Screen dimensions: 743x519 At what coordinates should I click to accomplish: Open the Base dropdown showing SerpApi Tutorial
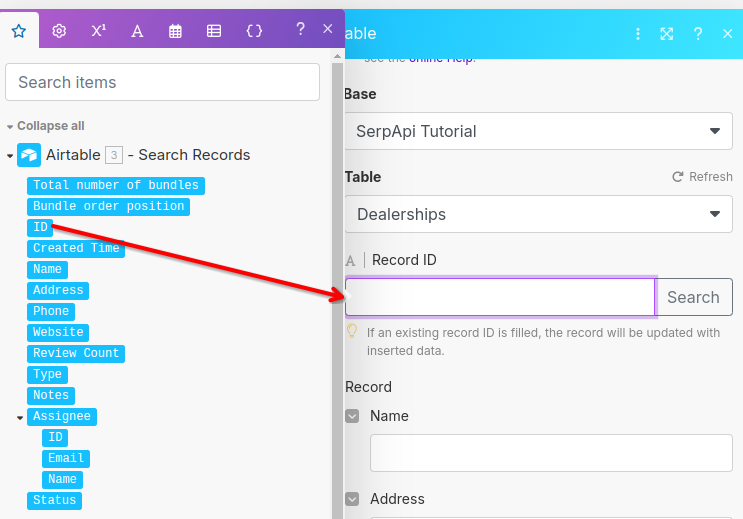pyautogui.click(x=538, y=131)
